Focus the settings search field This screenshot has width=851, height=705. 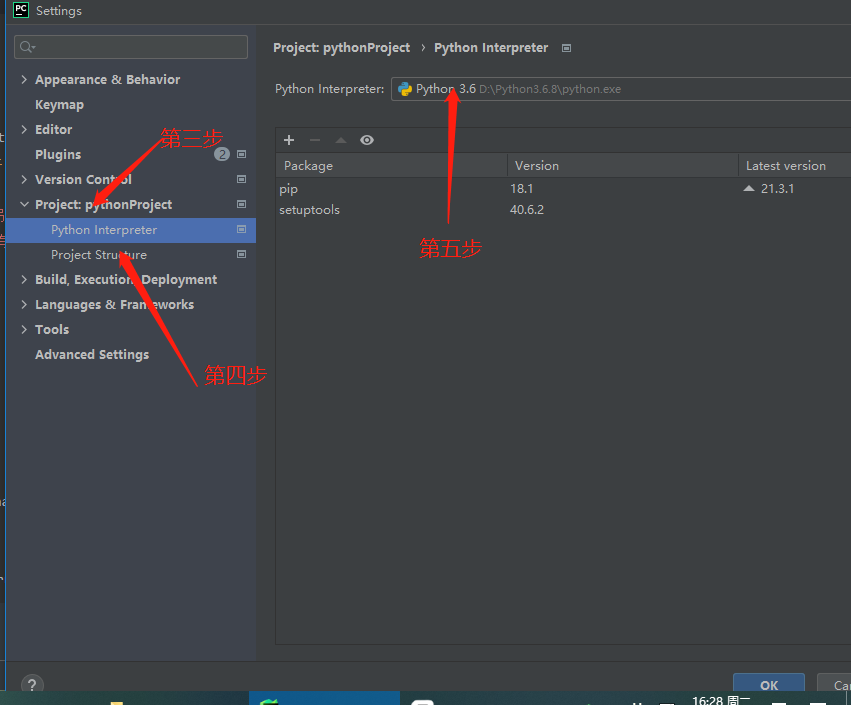[131, 47]
